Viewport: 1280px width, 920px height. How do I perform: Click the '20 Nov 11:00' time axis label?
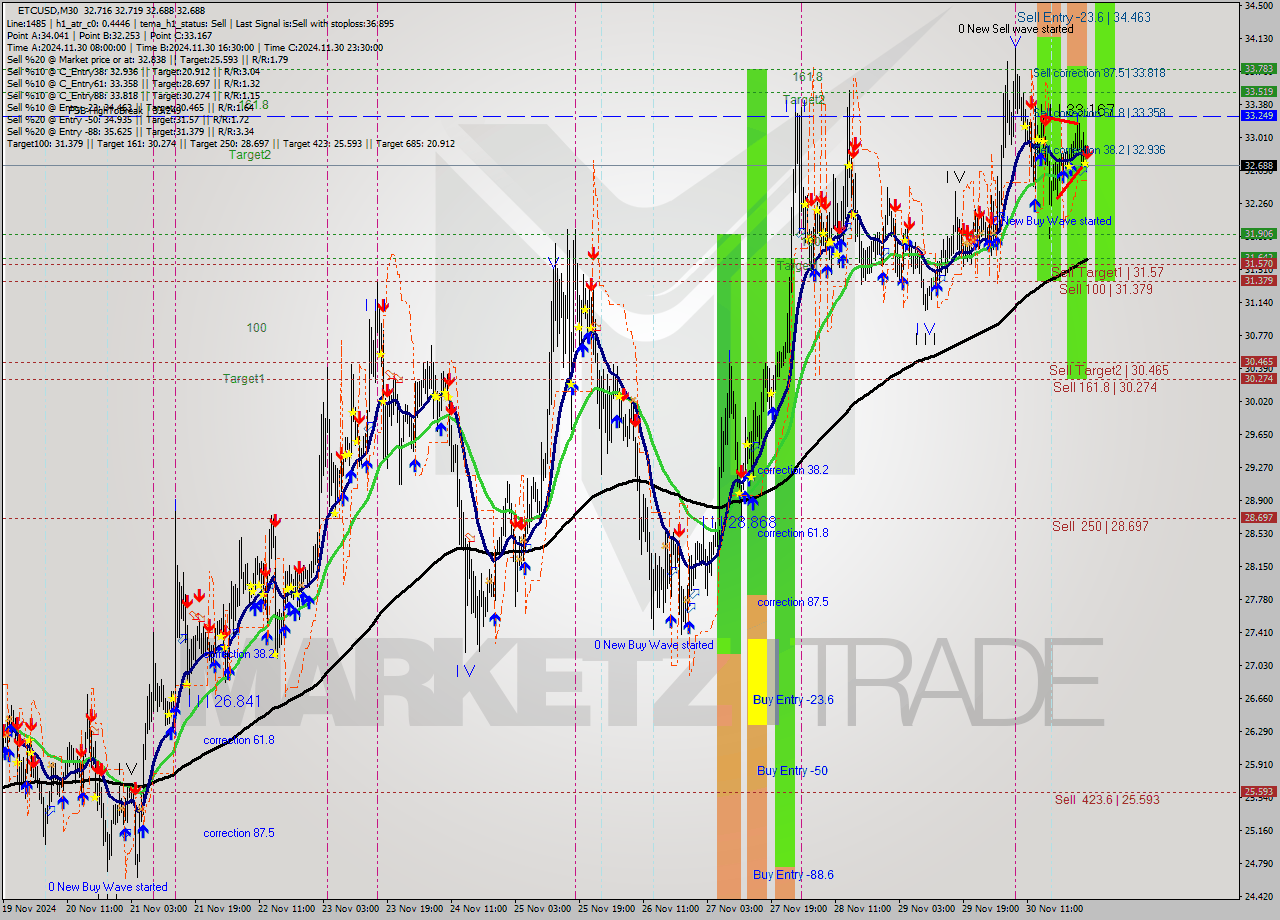click(x=95, y=909)
